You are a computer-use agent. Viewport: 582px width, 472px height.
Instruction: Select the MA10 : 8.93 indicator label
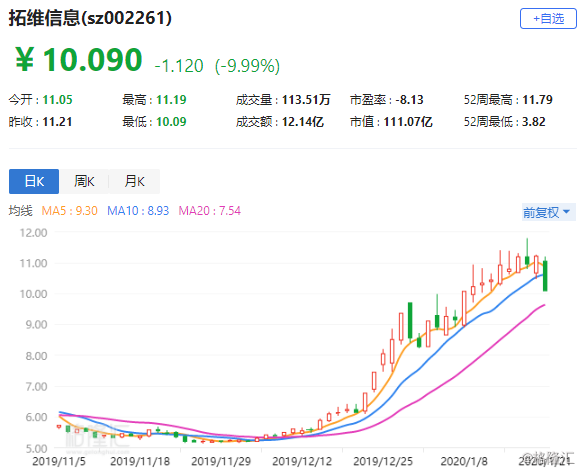point(138,211)
